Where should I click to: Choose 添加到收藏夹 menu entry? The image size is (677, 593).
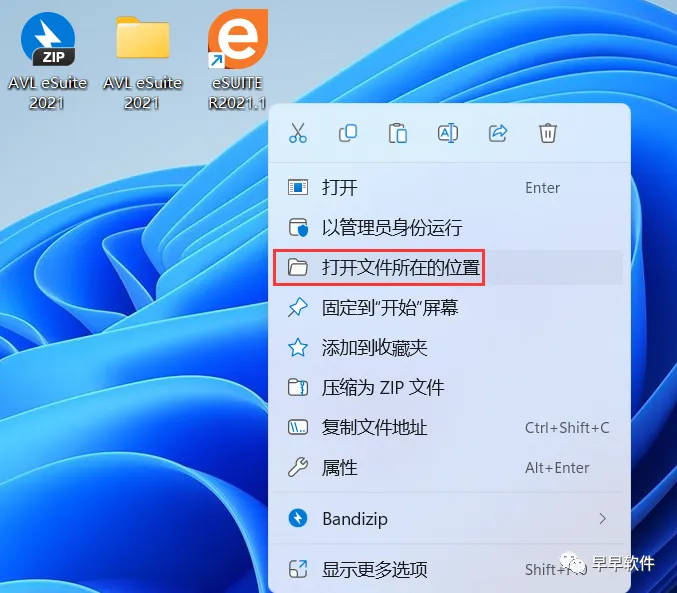pos(449,348)
